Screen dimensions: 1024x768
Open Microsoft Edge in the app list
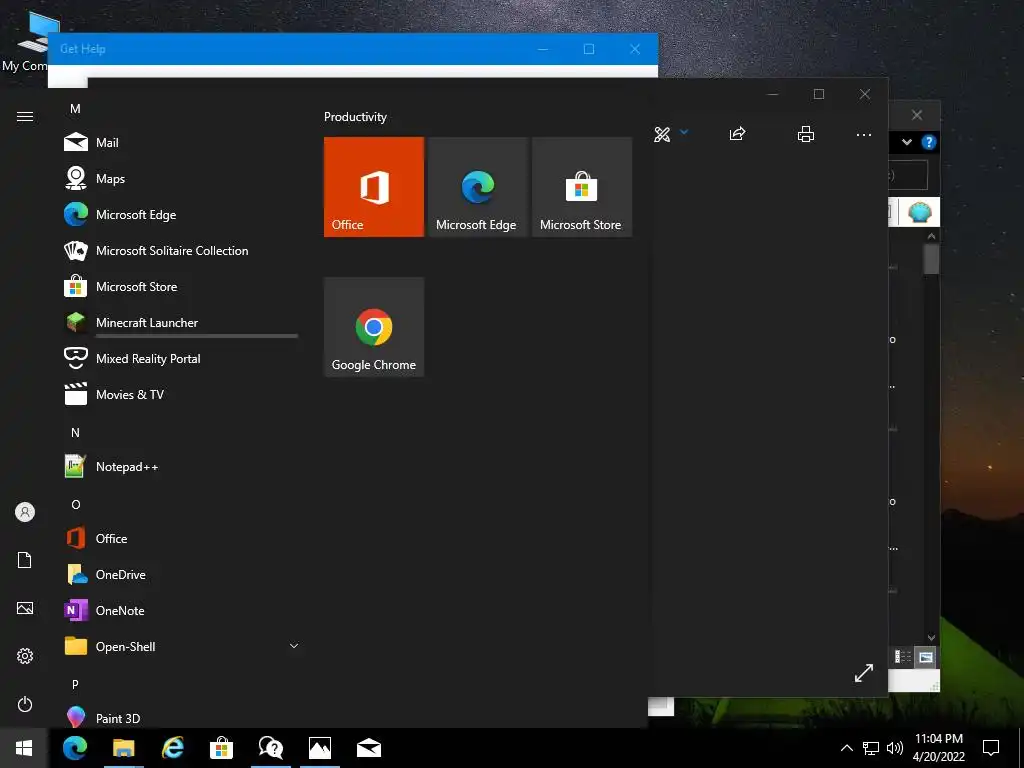(x=180, y=214)
